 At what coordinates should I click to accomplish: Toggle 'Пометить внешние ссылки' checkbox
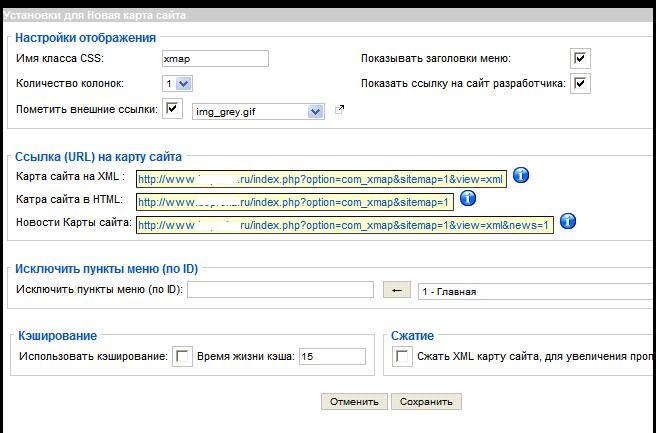173,108
